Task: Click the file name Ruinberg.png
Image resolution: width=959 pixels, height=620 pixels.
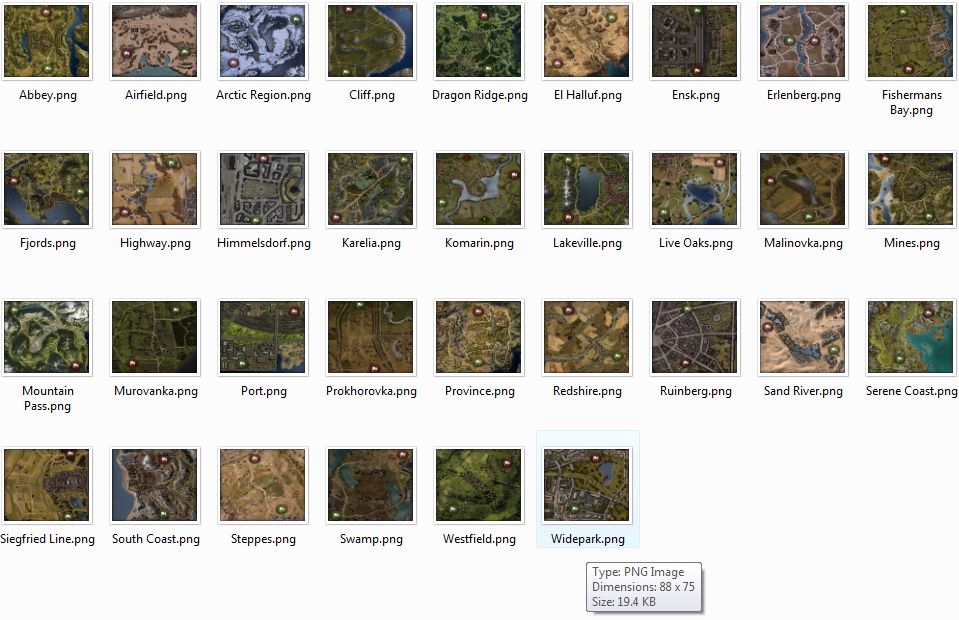Action: 695,391
